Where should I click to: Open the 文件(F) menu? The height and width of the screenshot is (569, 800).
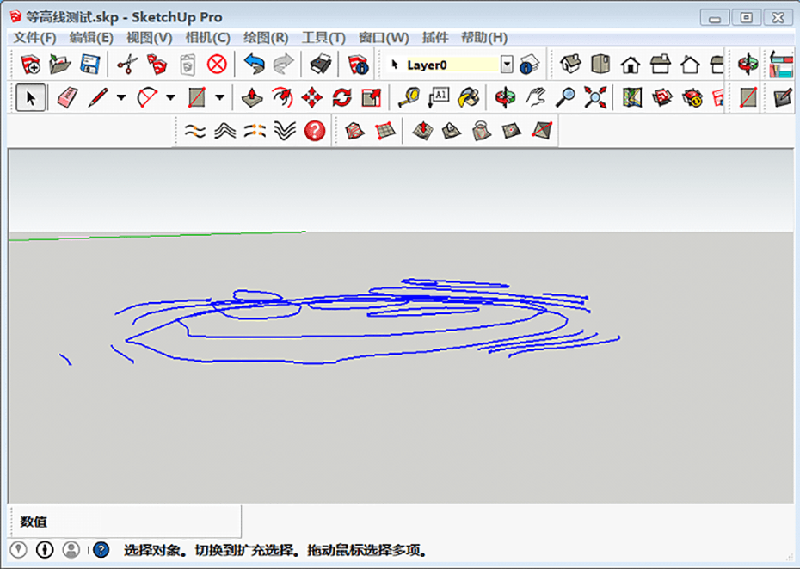coord(34,38)
